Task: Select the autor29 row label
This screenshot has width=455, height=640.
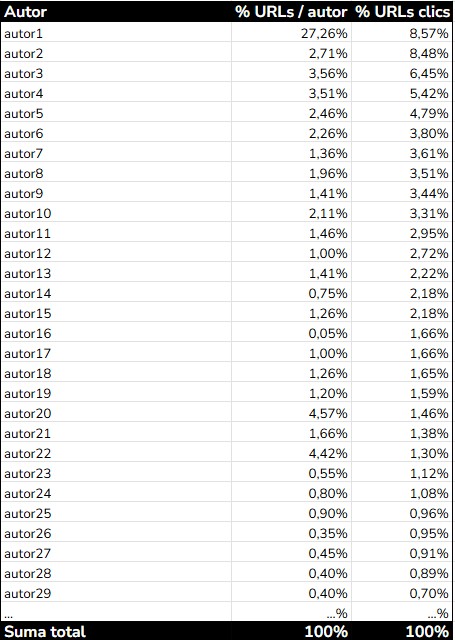Action: click(x=27, y=593)
